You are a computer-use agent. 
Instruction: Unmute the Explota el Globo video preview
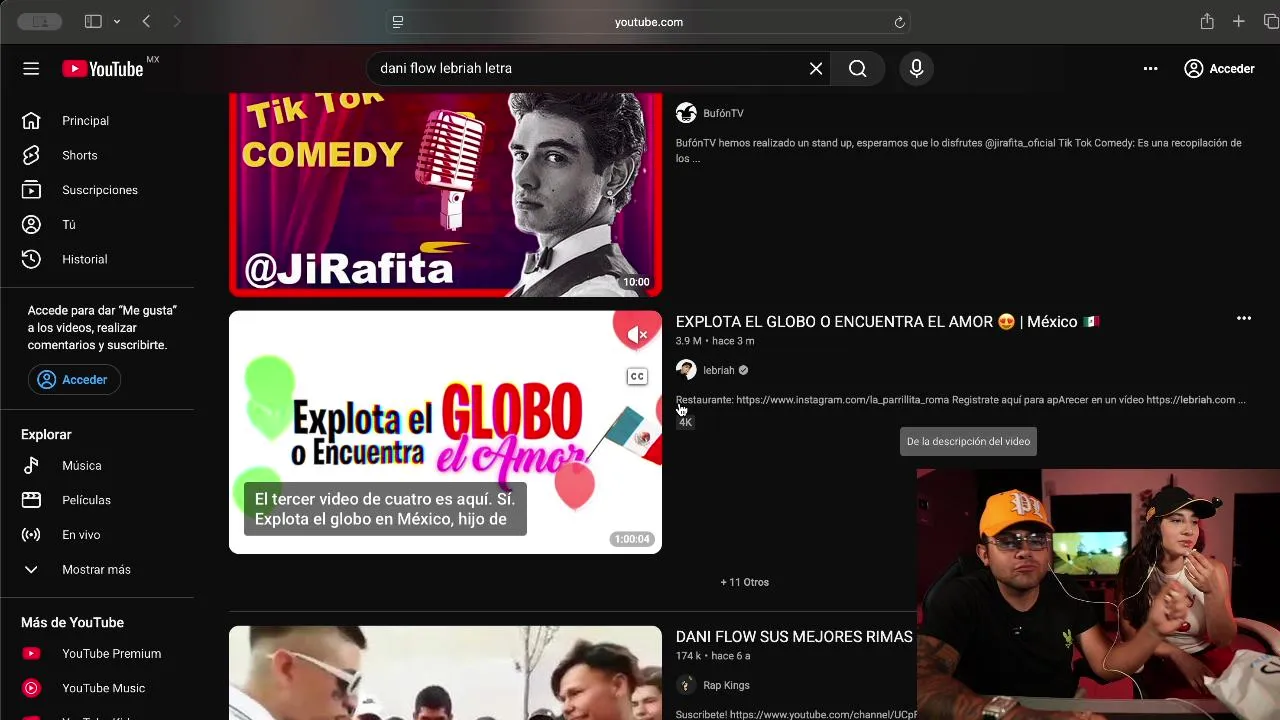[637, 334]
